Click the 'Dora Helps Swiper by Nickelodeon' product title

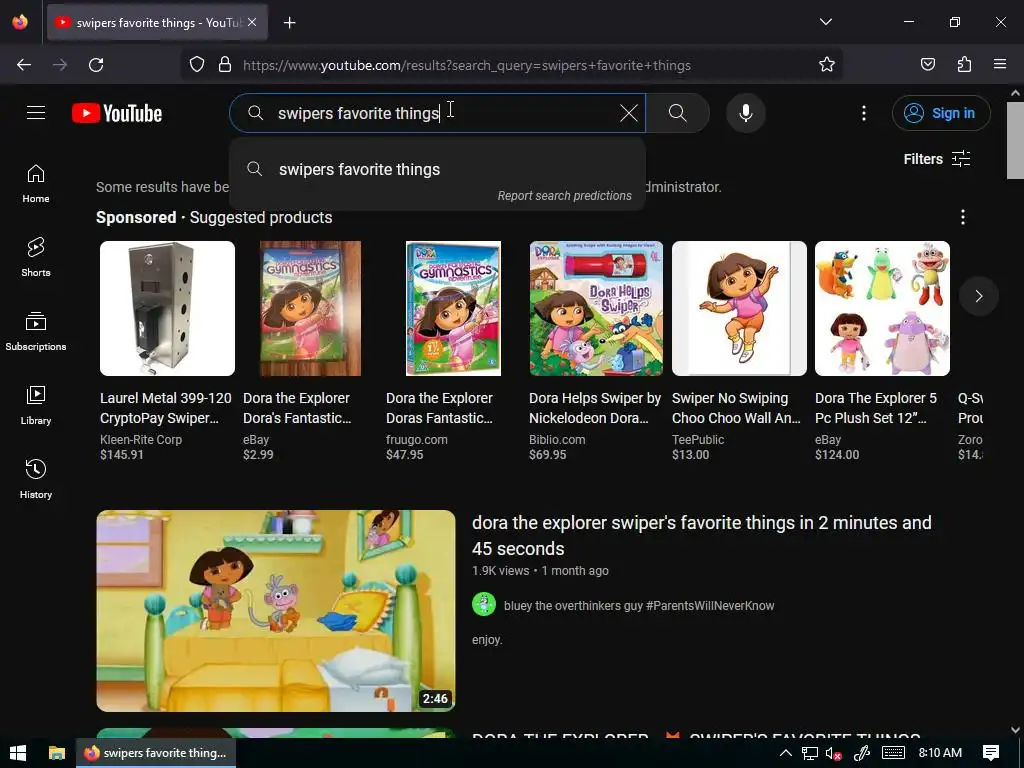click(595, 408)
